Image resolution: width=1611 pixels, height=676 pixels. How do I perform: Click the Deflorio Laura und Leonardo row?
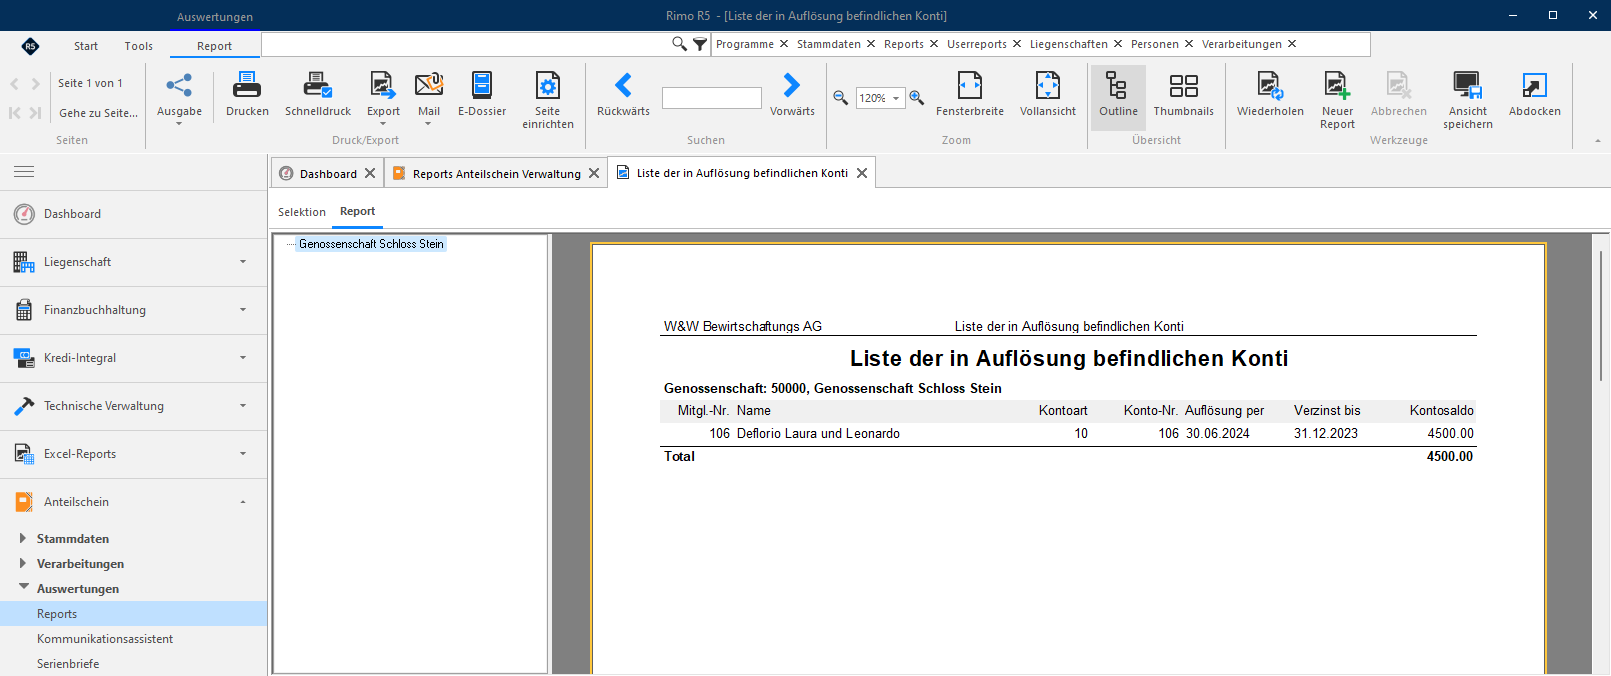click(x=1068, y=434)
